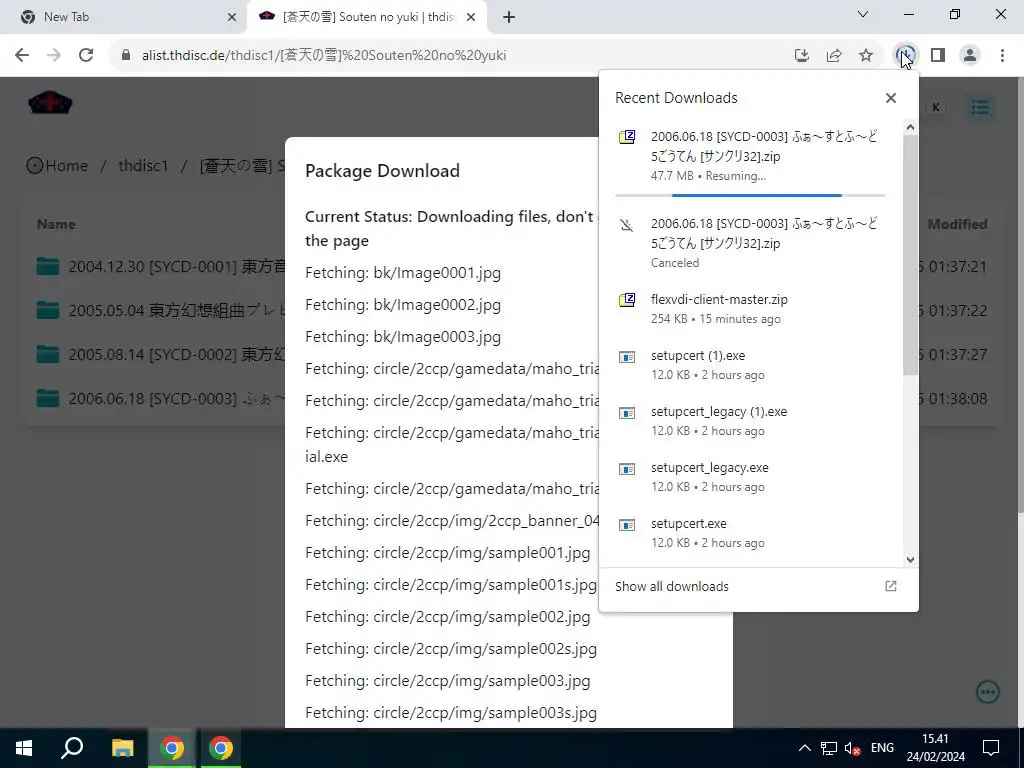Open the Windows Start menu
This screenshot has width=1024, height=768.
tap(24, 748)
